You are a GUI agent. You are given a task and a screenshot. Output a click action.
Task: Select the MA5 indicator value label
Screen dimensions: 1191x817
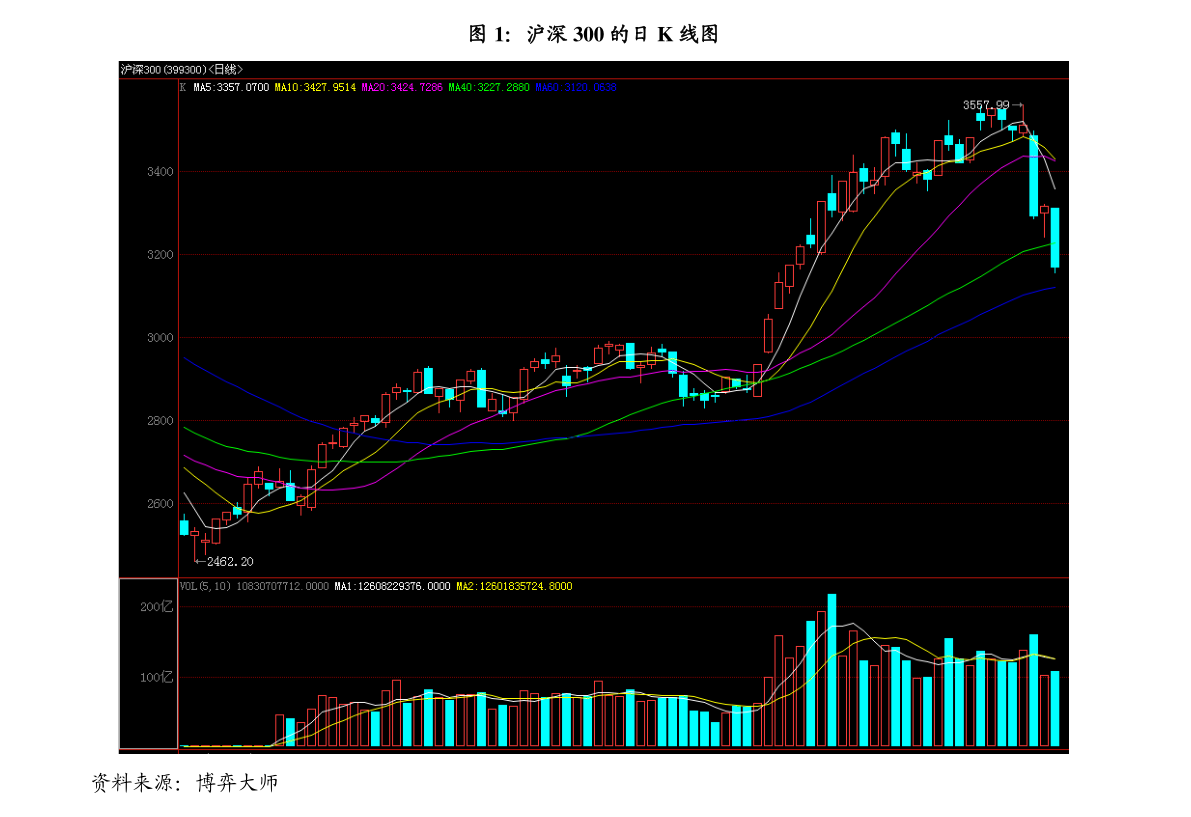(231, 87)
